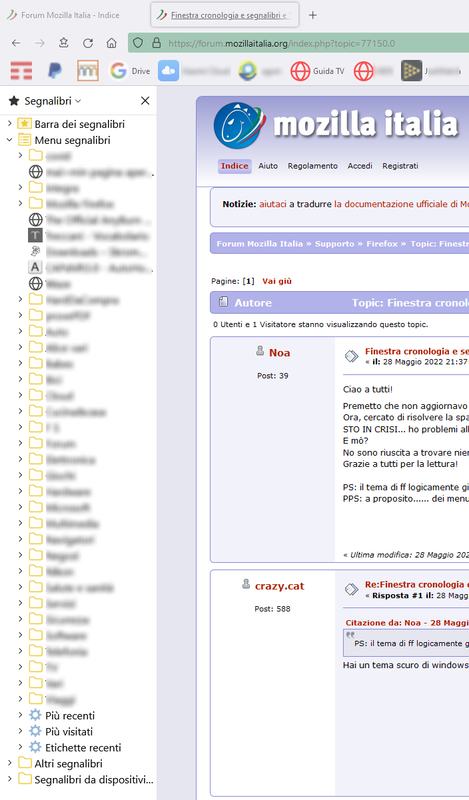Open the Indice forum menu item

click(x=235, y=166)
